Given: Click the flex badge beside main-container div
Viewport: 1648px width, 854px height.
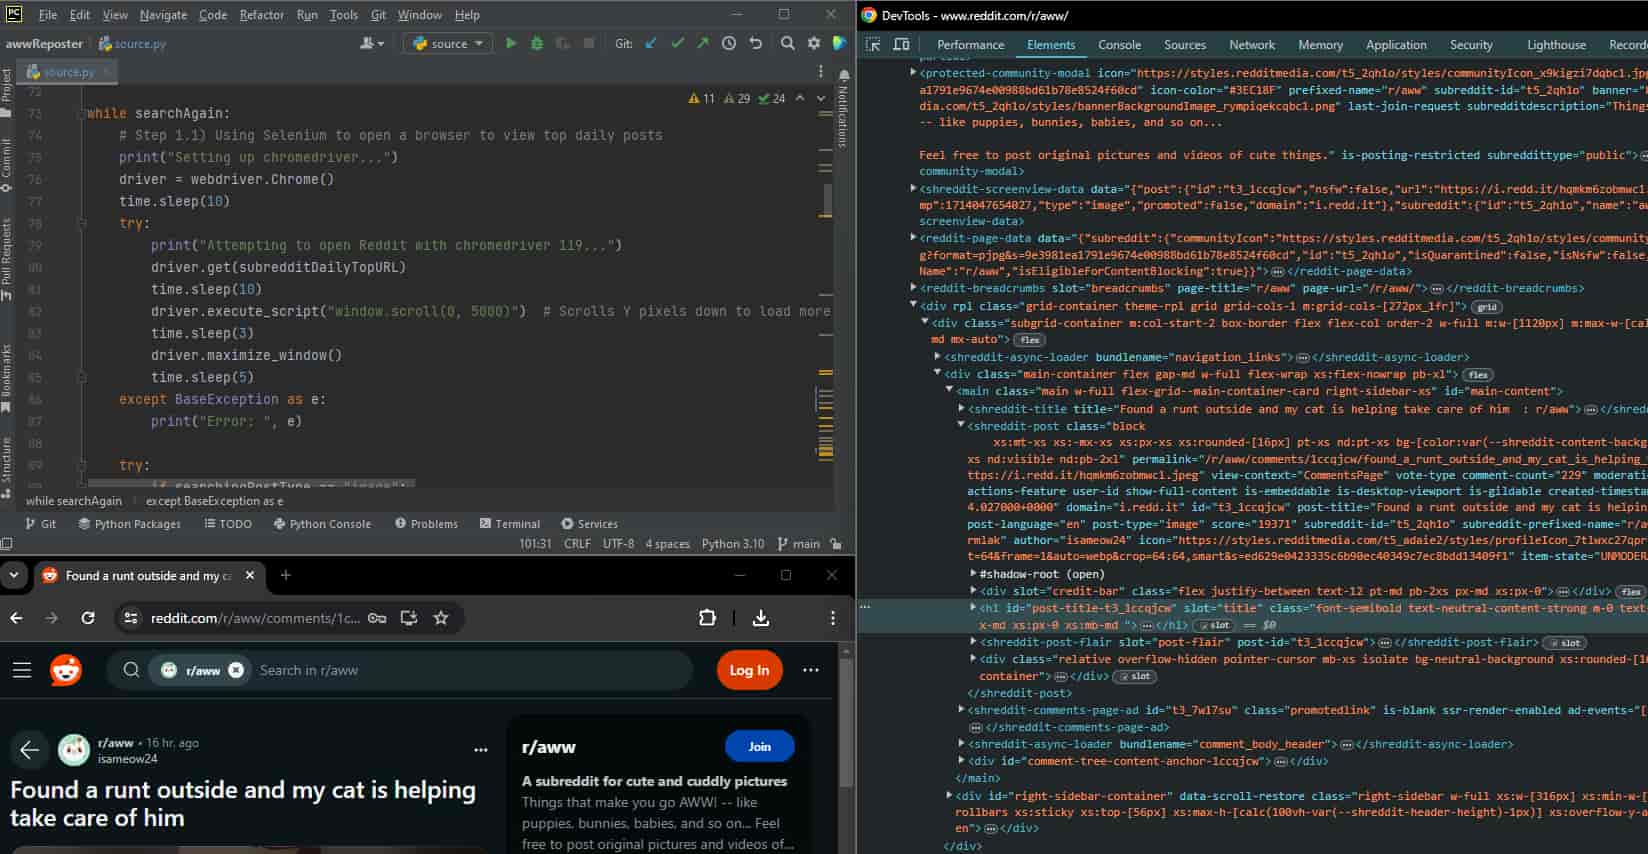Looking at the screenshot, I should click(x=1478, y=374).
